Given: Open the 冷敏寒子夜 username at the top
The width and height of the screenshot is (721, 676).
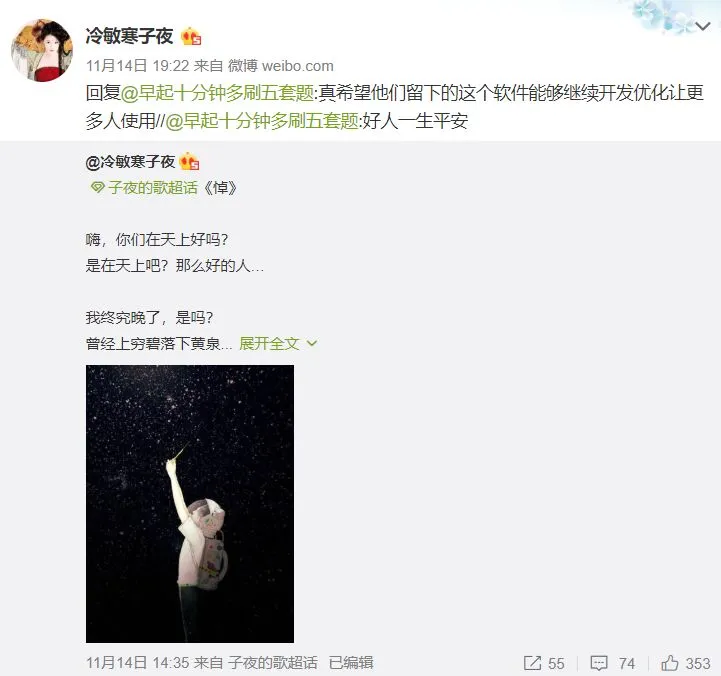Looking at the screenshot, I should pyautogui.click(x=129, y=36).
